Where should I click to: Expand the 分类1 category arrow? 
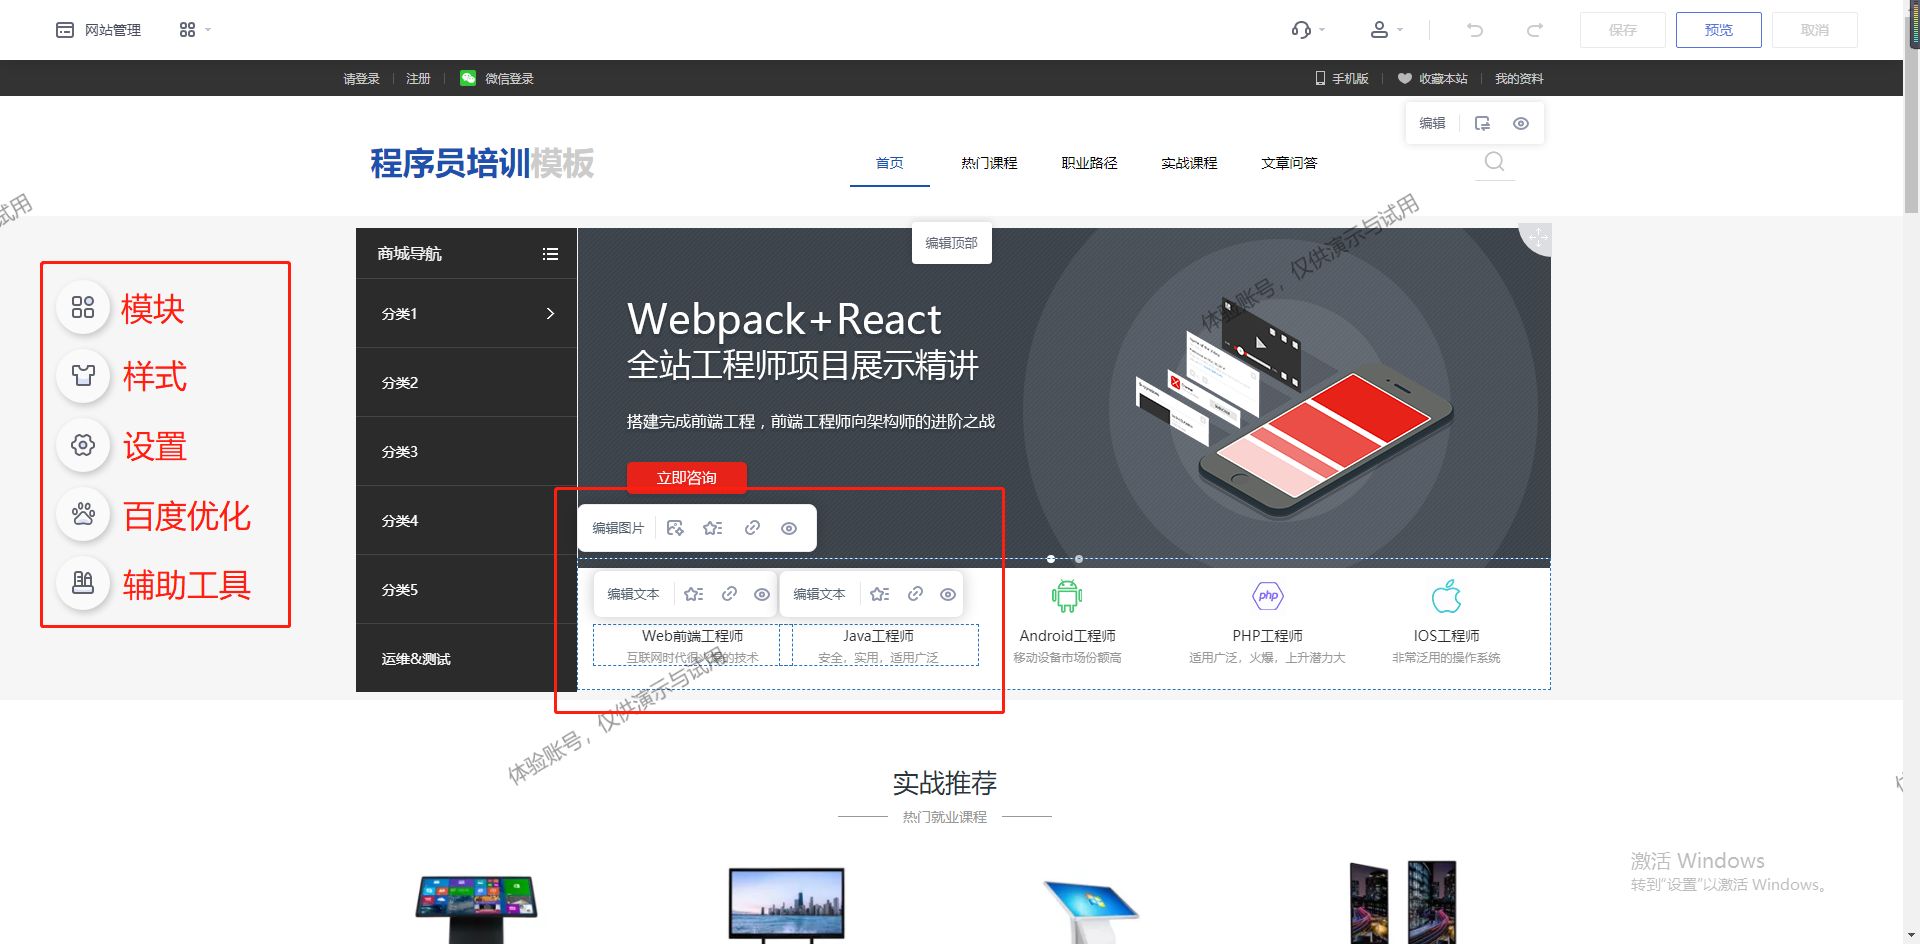pos(549,313)
